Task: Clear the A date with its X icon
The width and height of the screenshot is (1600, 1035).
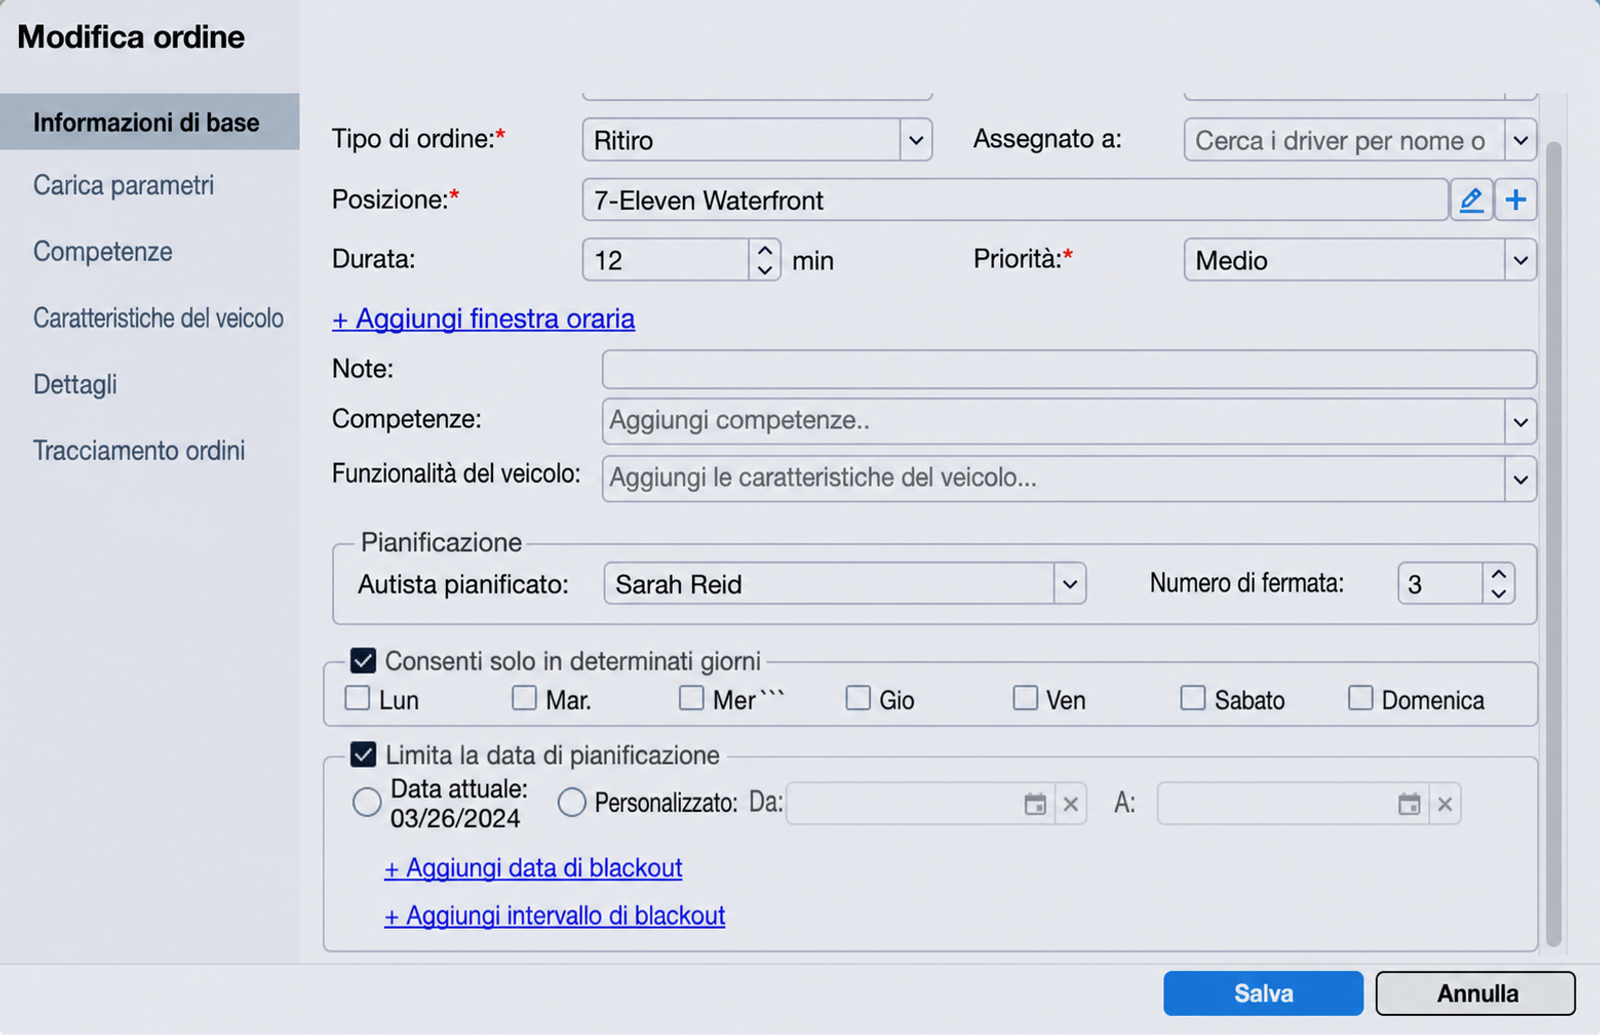Action: 1445,804
